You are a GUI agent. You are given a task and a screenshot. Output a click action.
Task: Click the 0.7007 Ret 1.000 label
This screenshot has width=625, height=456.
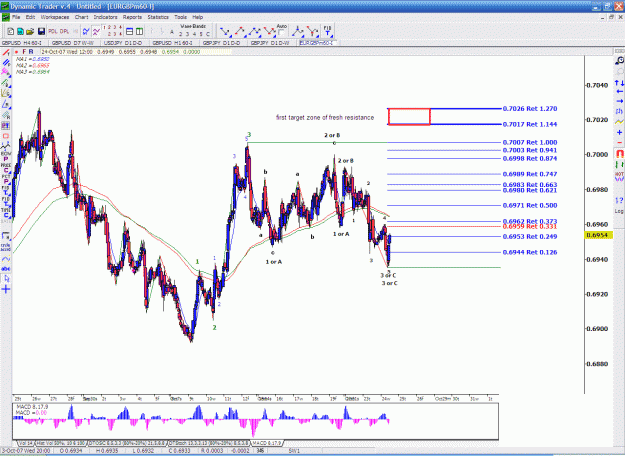[530, 142]
